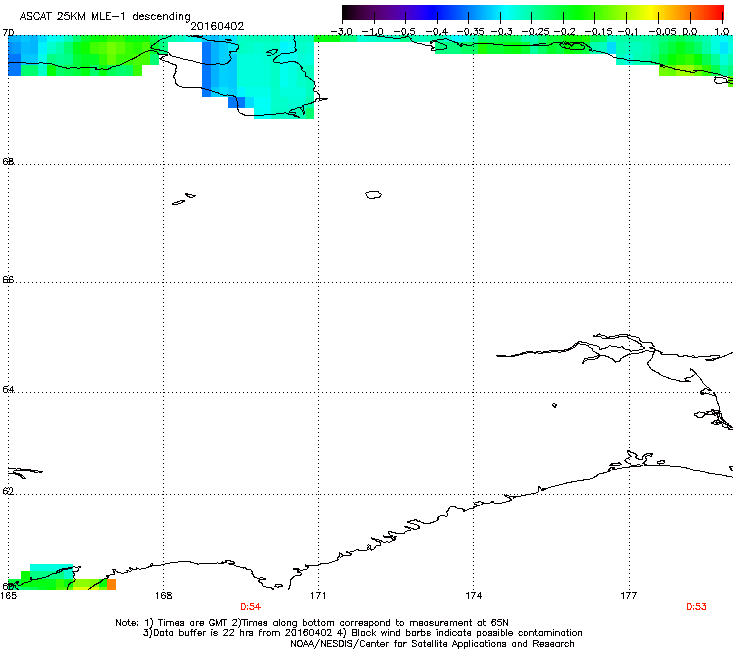The width and height of the screenshot is (740, 650).
Task: Click the longitude label 171
Action: pos(318,596)
